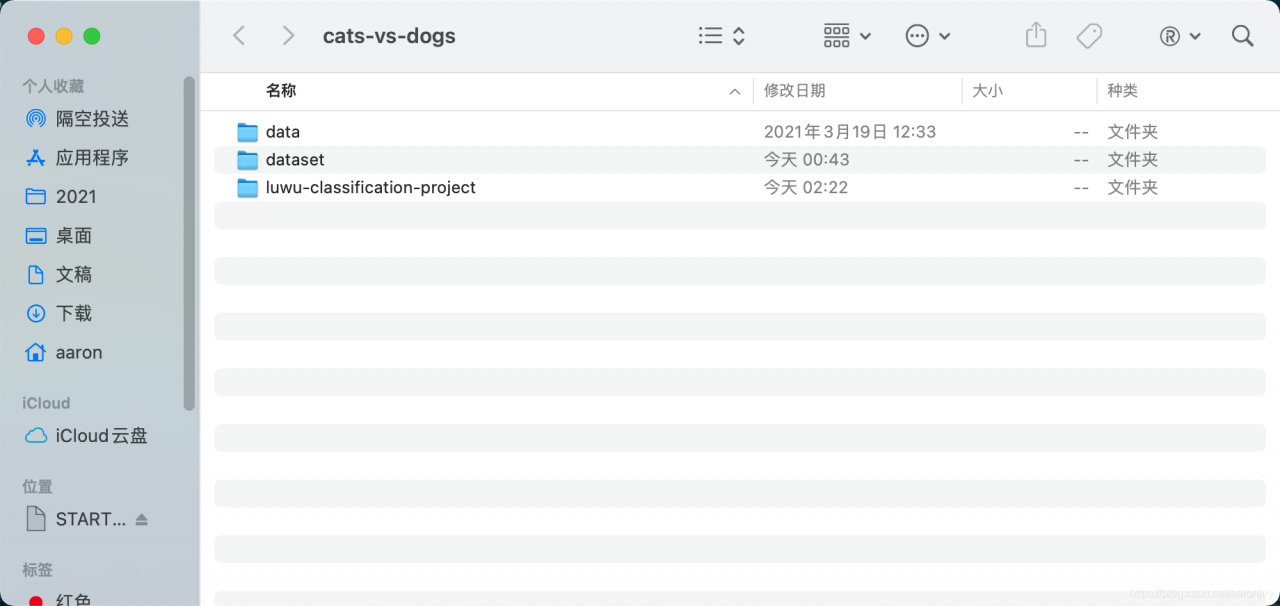Click the back navigation arrow
The height and width of the screenshot is (606, 1280).
(239, 36)
